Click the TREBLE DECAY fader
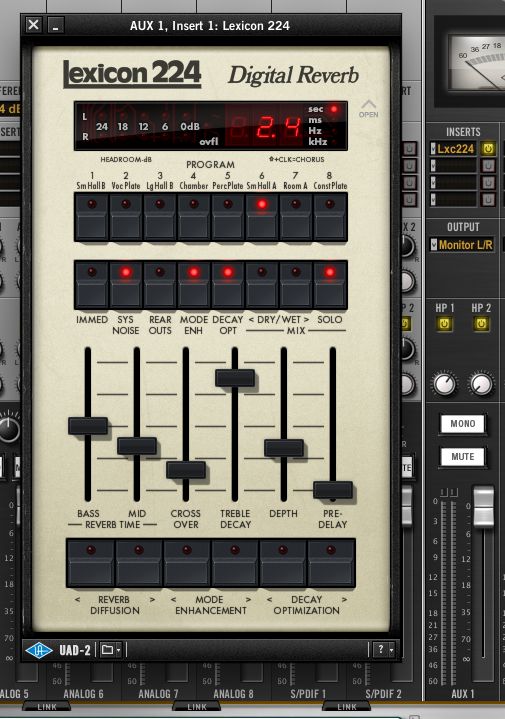Viewport: 505px width, 719px height. coord(235,378)
